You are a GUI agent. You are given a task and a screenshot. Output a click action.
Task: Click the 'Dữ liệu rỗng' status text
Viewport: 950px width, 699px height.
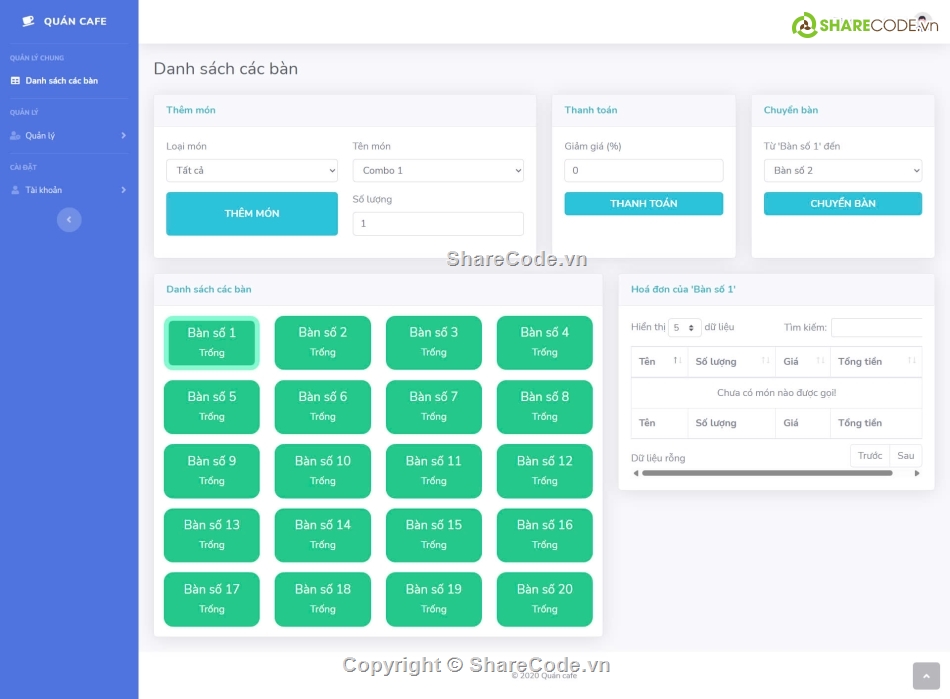click(658, 458)
